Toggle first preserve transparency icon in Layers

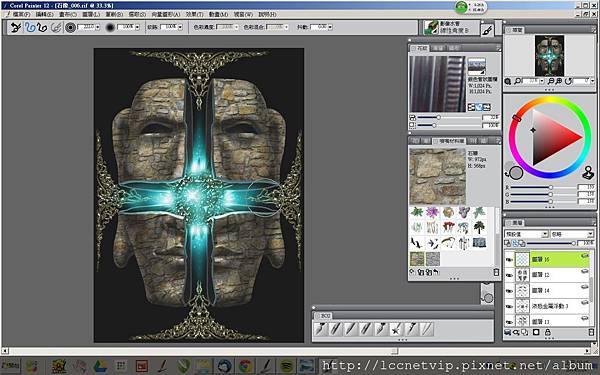tap(508, 243)
